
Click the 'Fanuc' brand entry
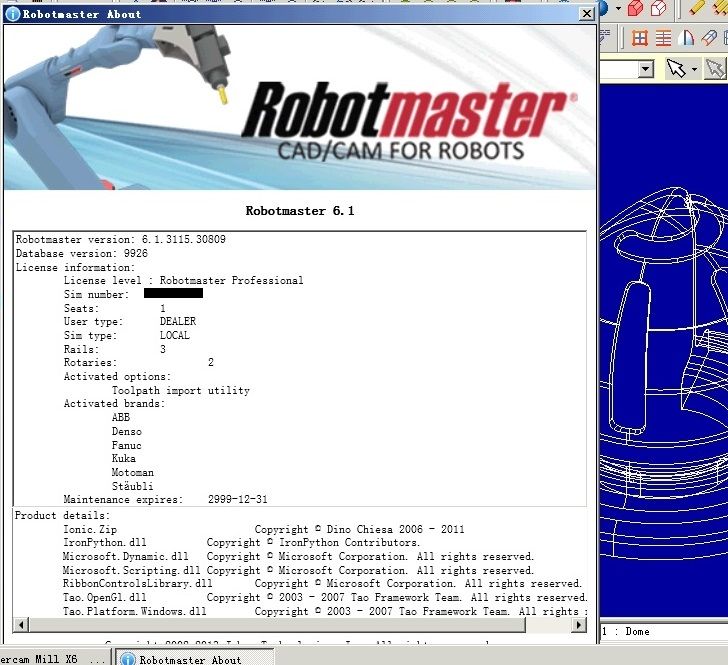click(x=126, y=445)
